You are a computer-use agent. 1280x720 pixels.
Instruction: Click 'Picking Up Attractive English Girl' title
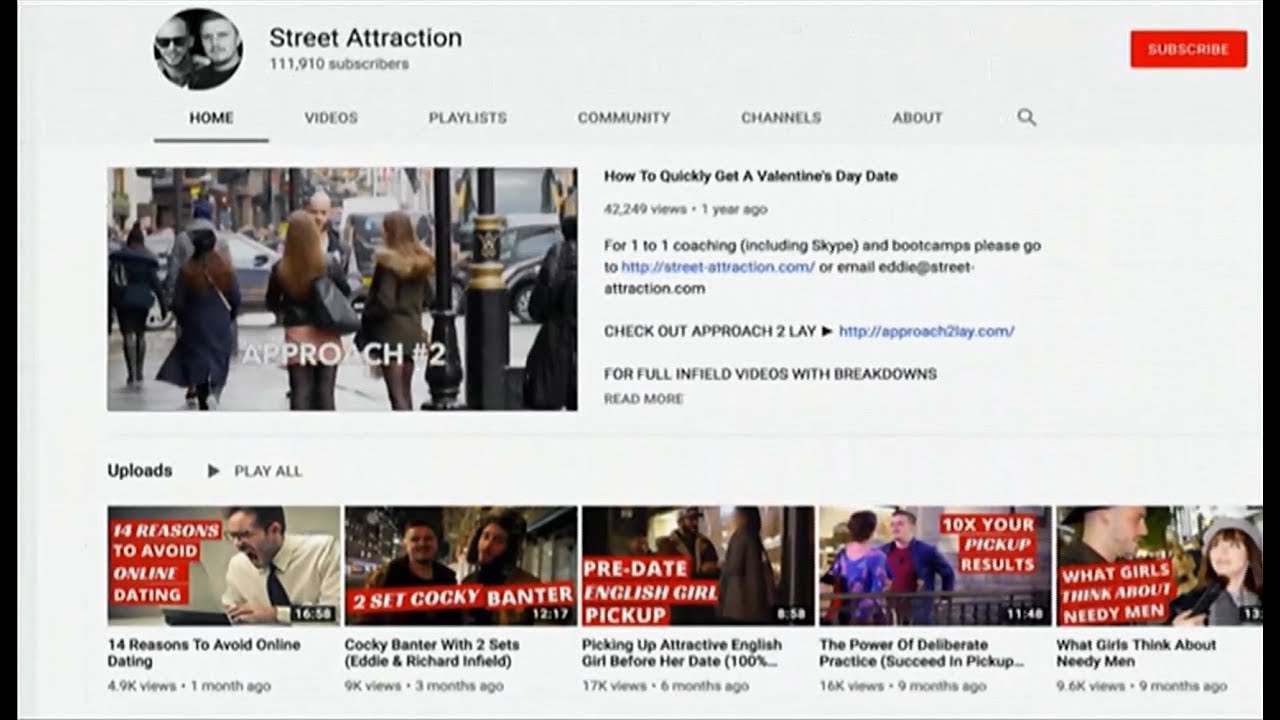tap(682, 653)
